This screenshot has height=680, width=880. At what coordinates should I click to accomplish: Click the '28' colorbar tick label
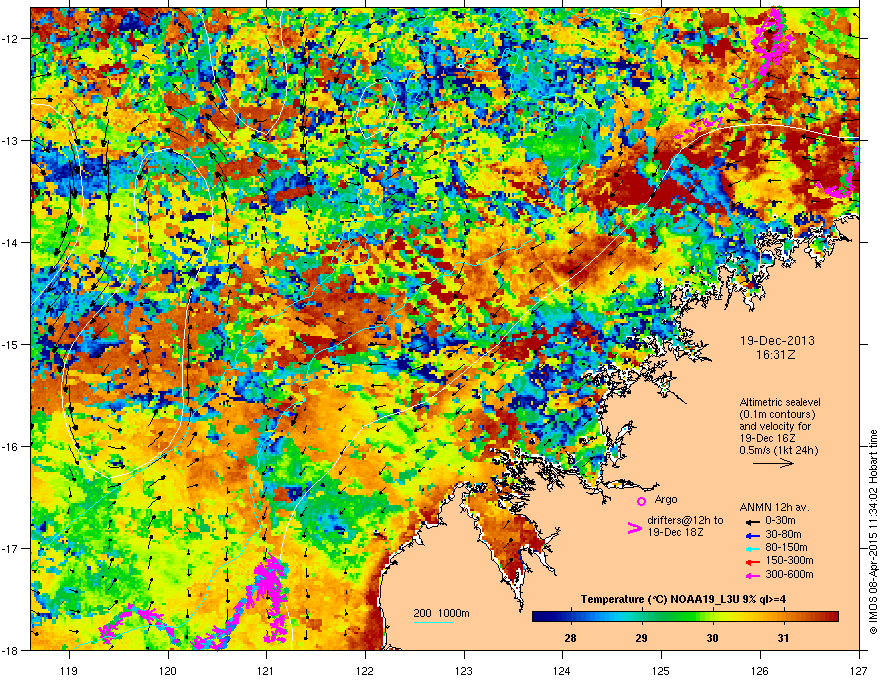tap(570, 638)
